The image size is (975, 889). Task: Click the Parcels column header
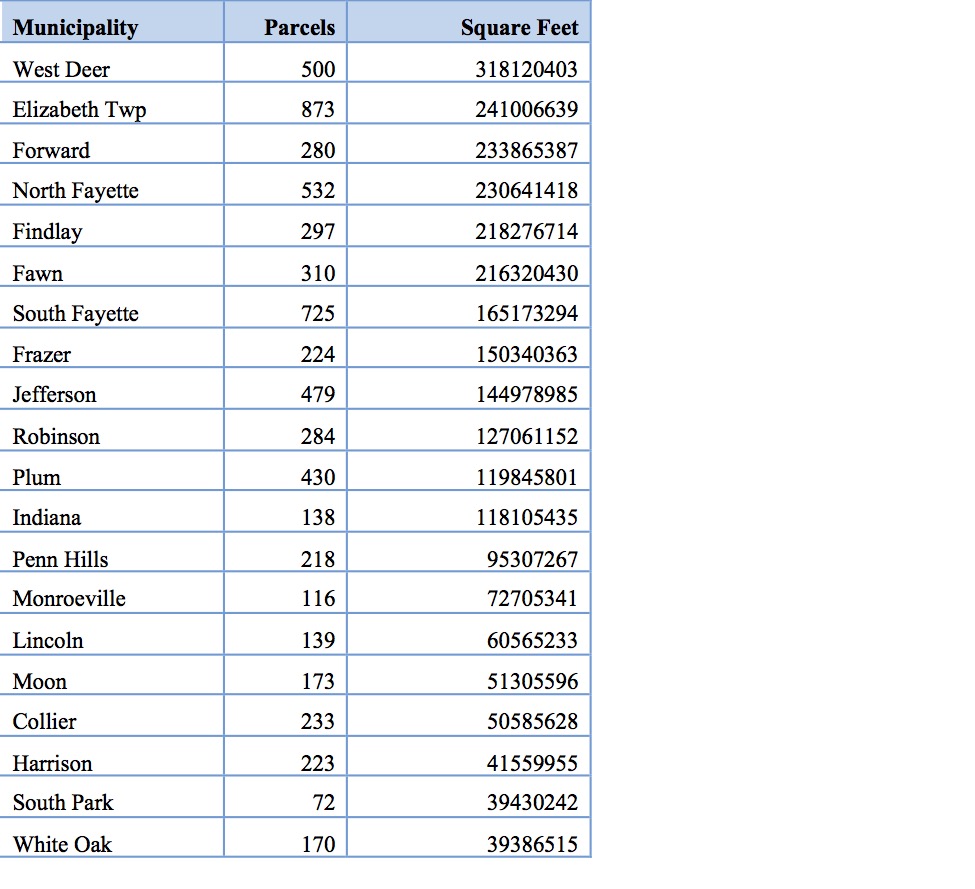pos(299,27)
